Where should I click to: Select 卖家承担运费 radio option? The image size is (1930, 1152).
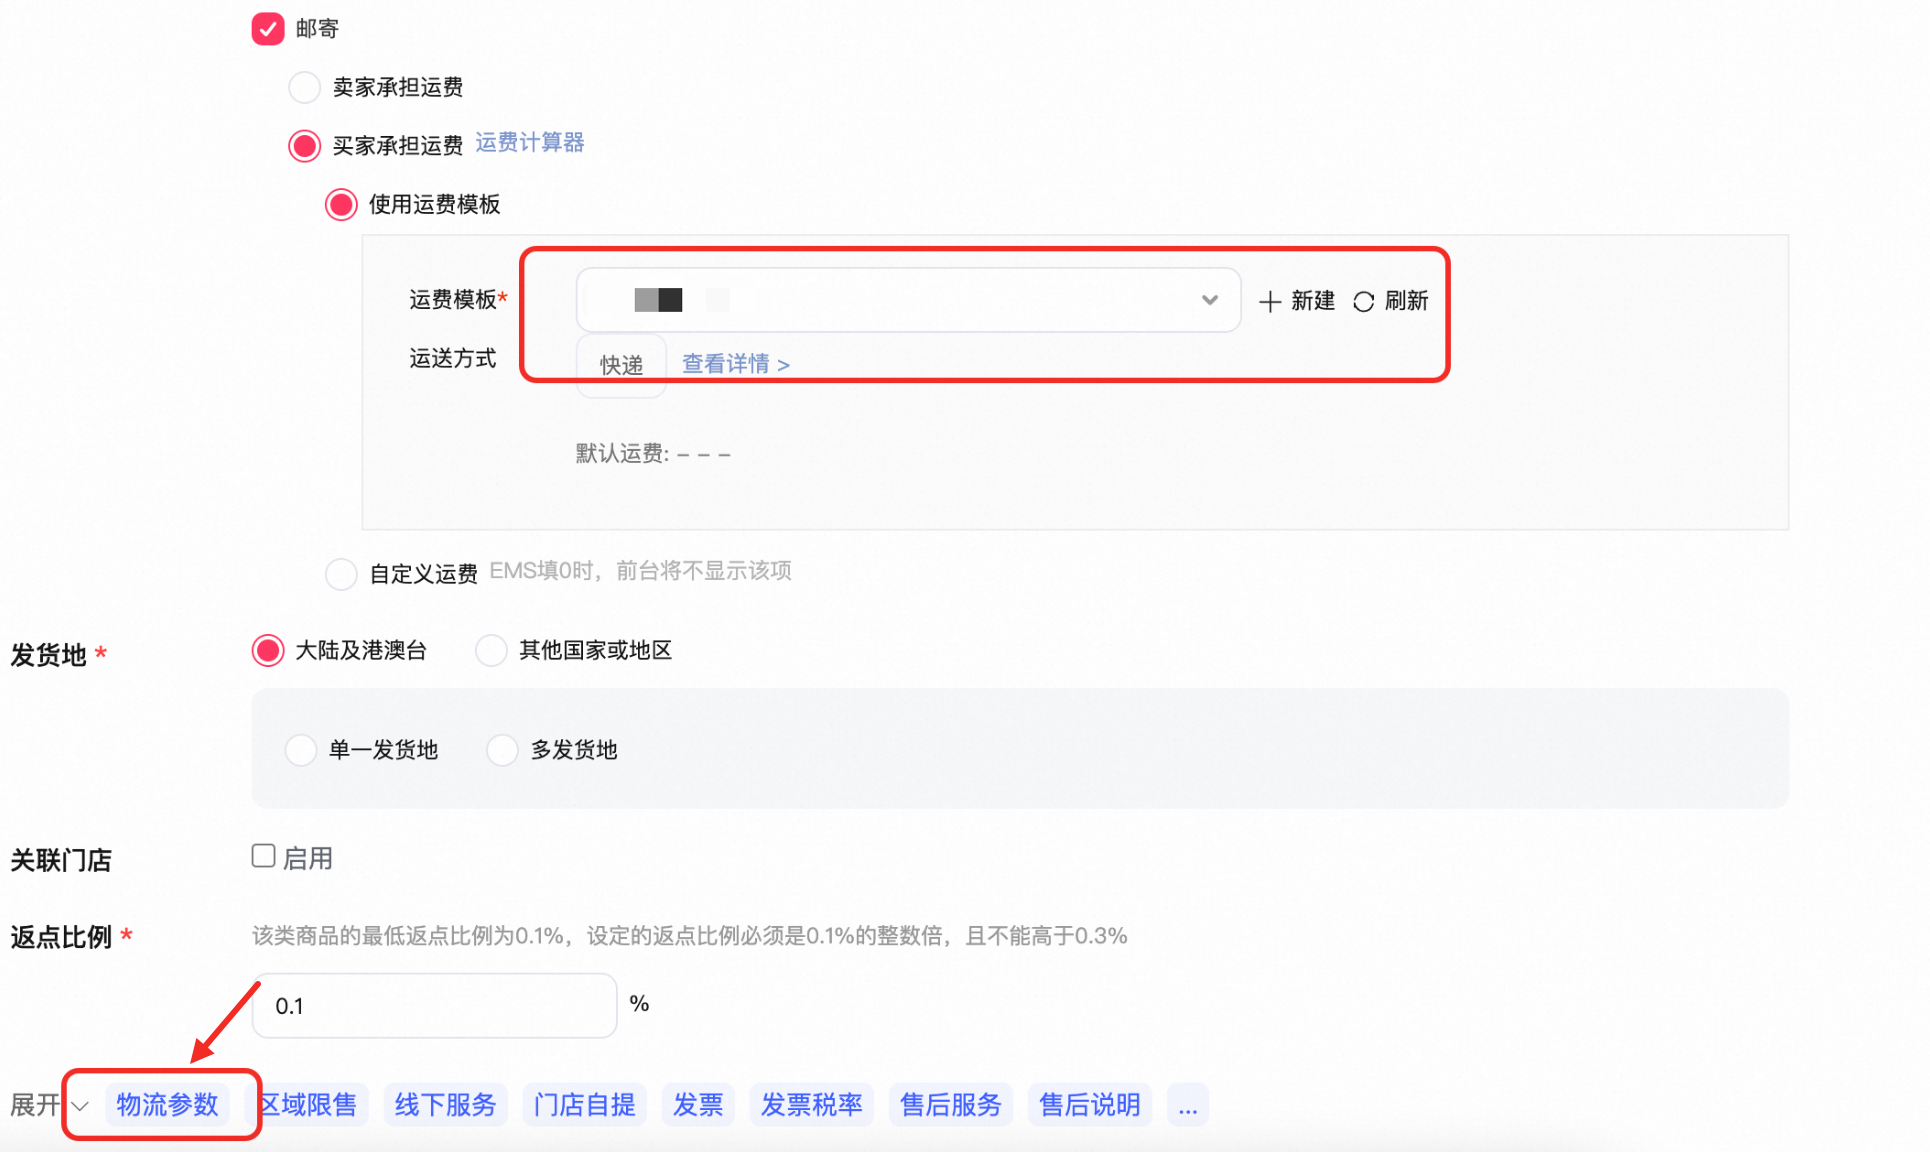(304, 87)
